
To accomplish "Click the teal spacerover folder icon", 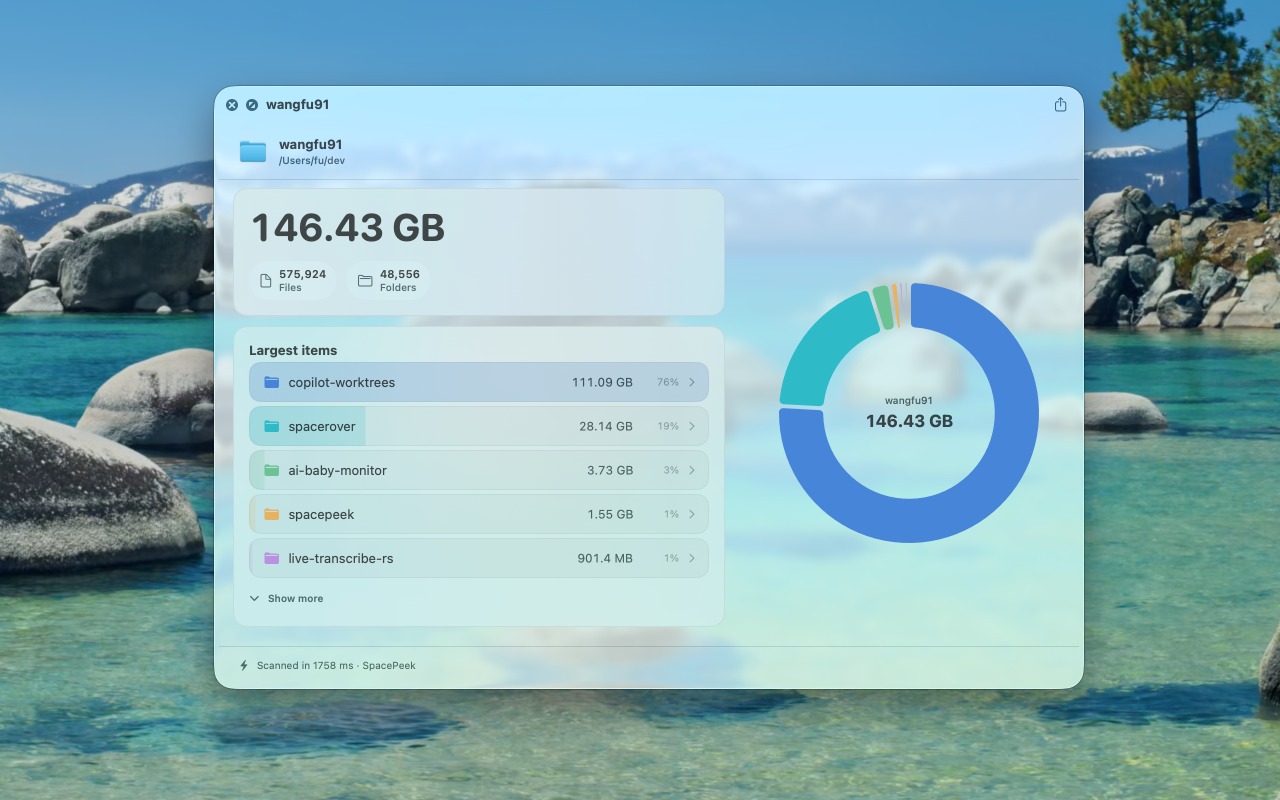I will point(271,426).
